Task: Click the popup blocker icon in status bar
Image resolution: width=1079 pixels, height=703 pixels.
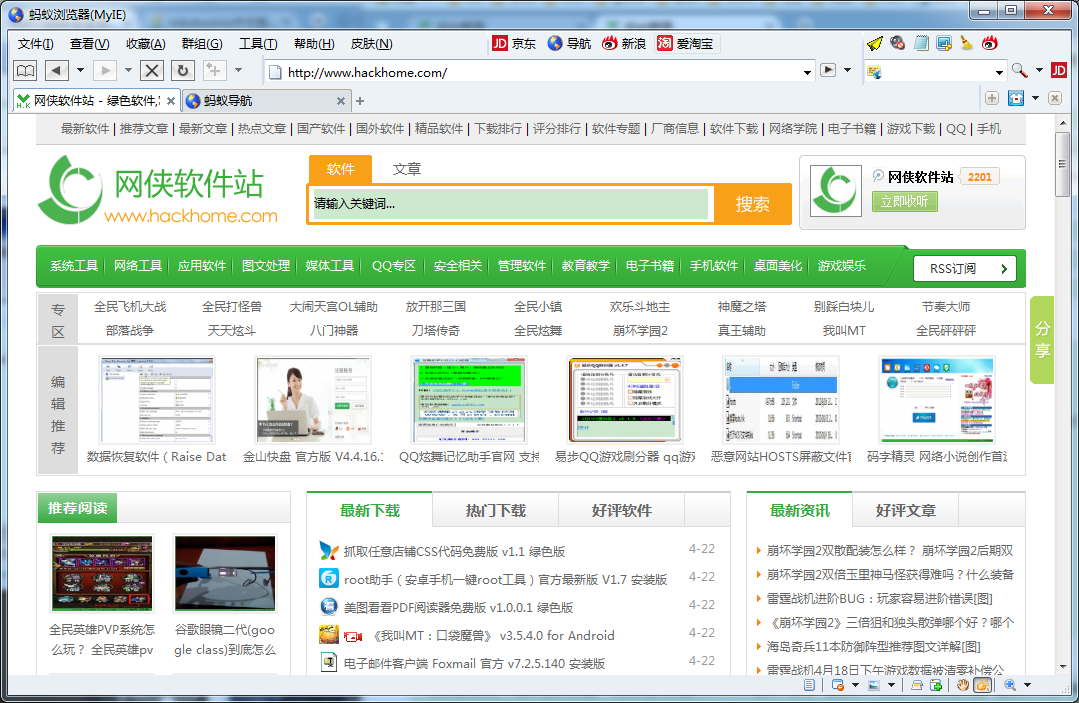Action: tap(837, 685)
